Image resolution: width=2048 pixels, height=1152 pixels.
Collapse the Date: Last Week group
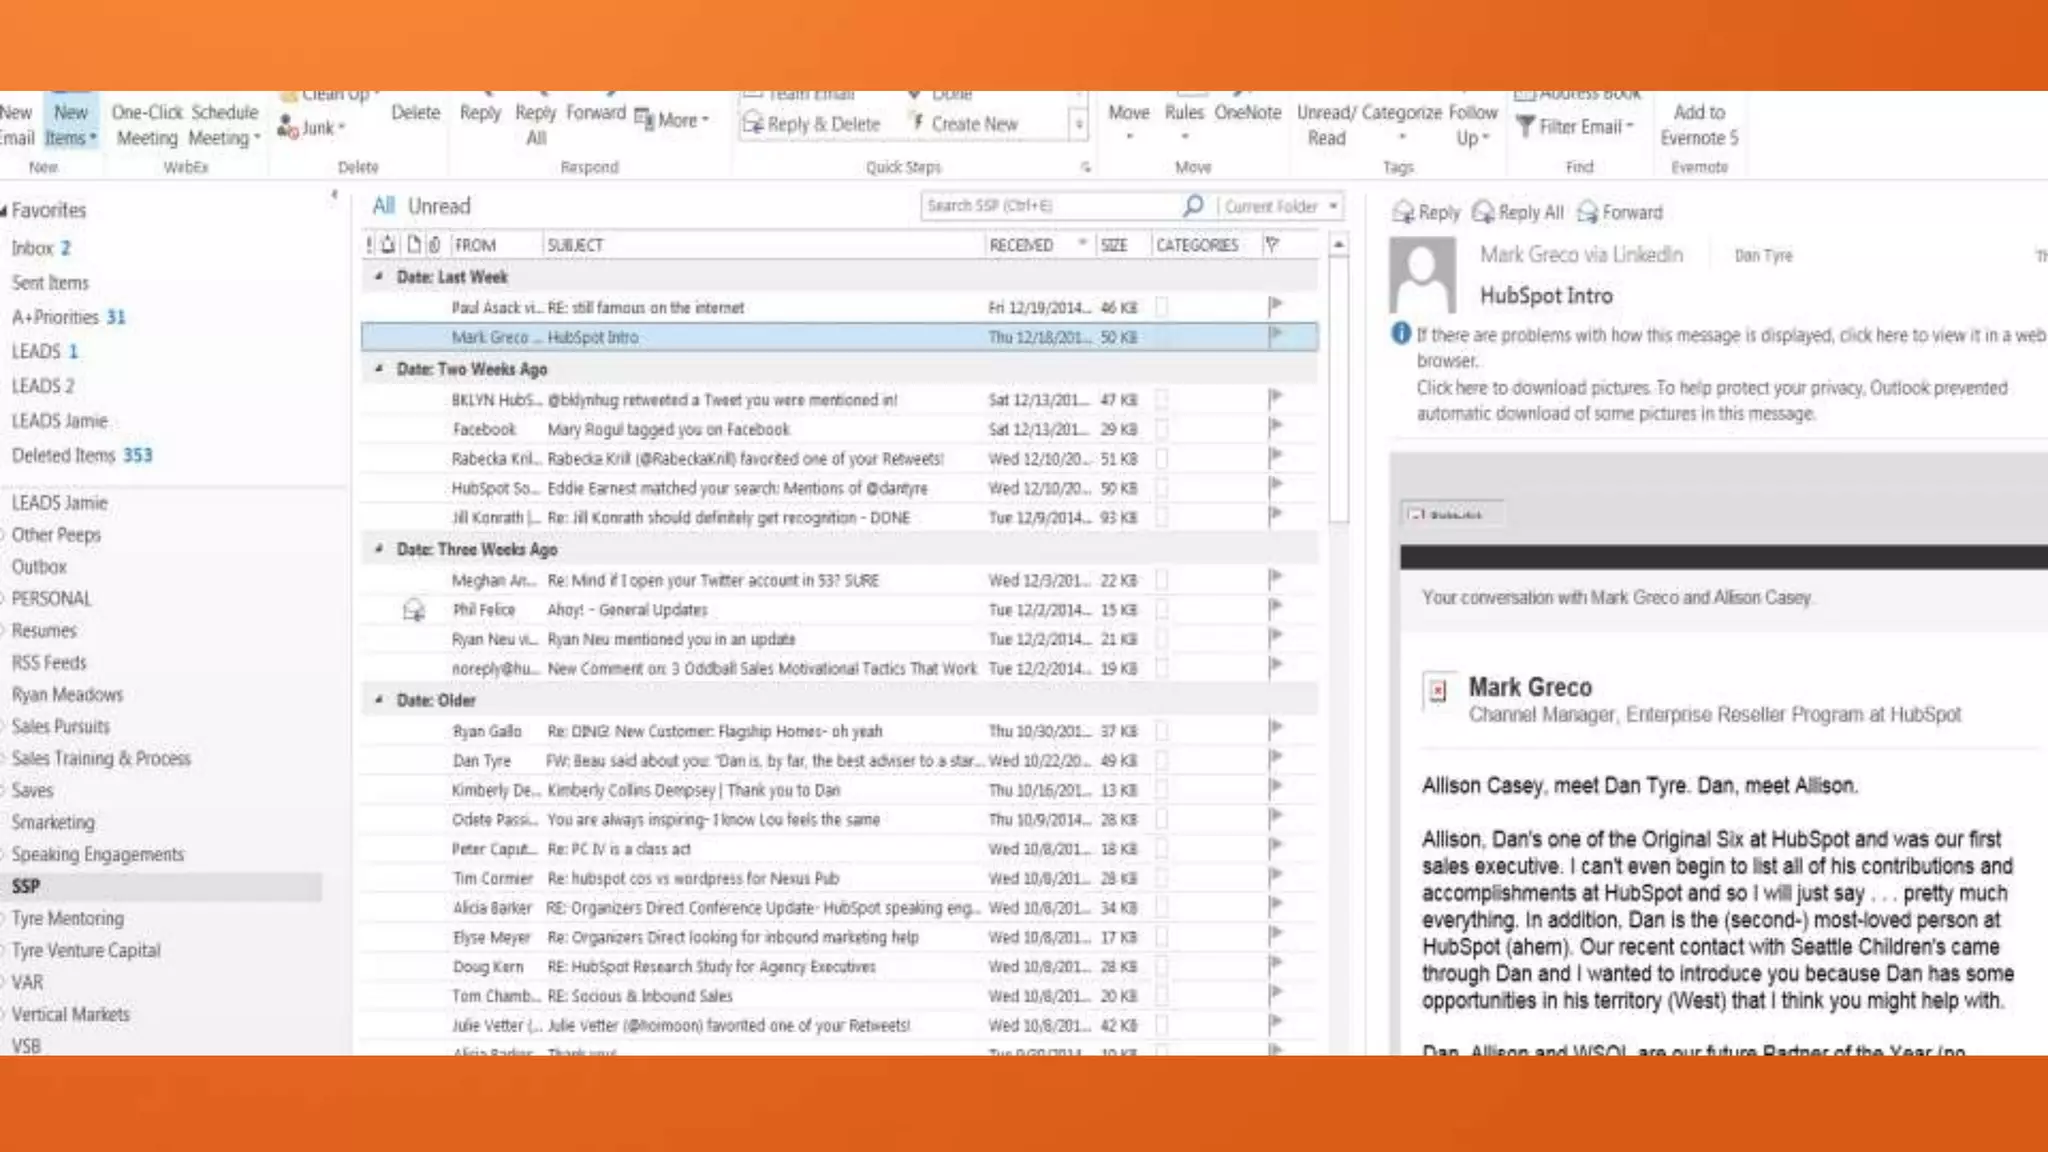(x=379, y=276)
